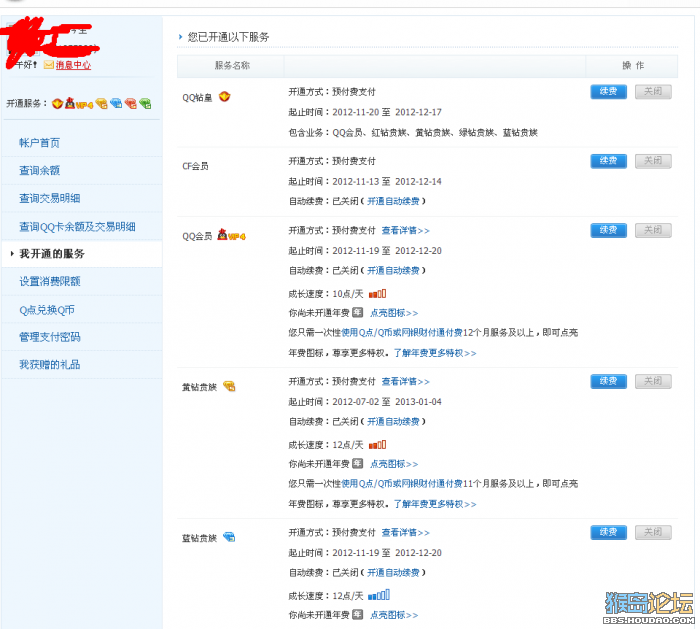The height and width of the screenshot is (629, 700).
Task: Click 了解年费更多特权>> link in the QQ会员 section
Action: 435,353
